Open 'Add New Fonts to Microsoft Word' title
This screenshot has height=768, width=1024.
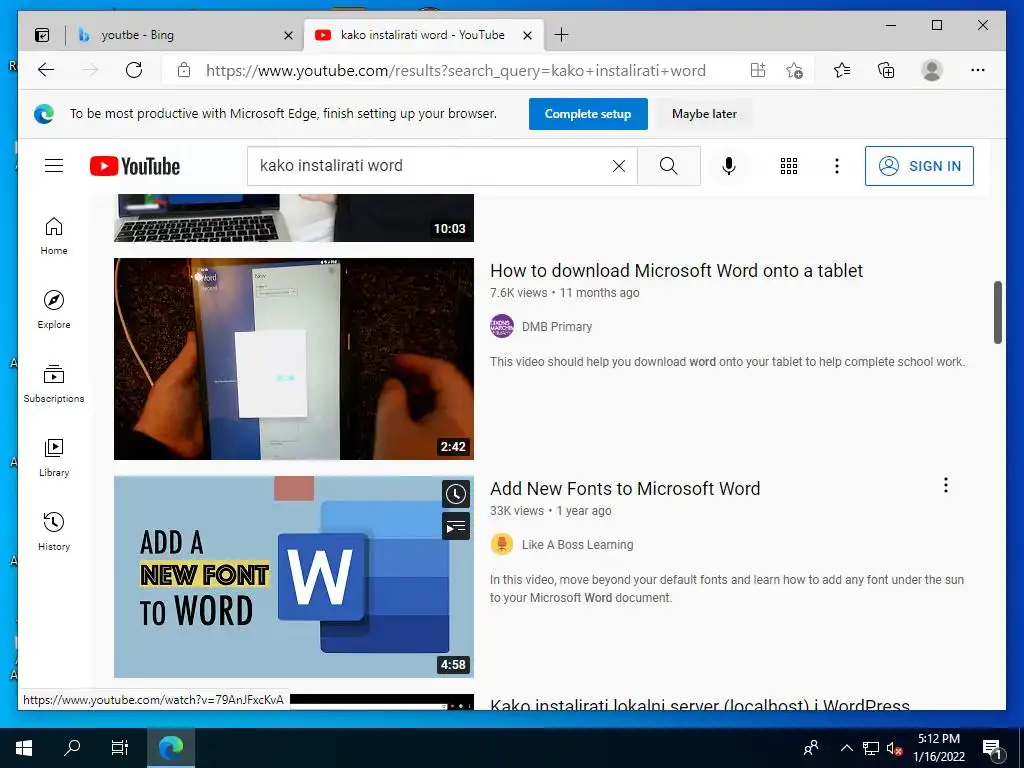(625, 488)
